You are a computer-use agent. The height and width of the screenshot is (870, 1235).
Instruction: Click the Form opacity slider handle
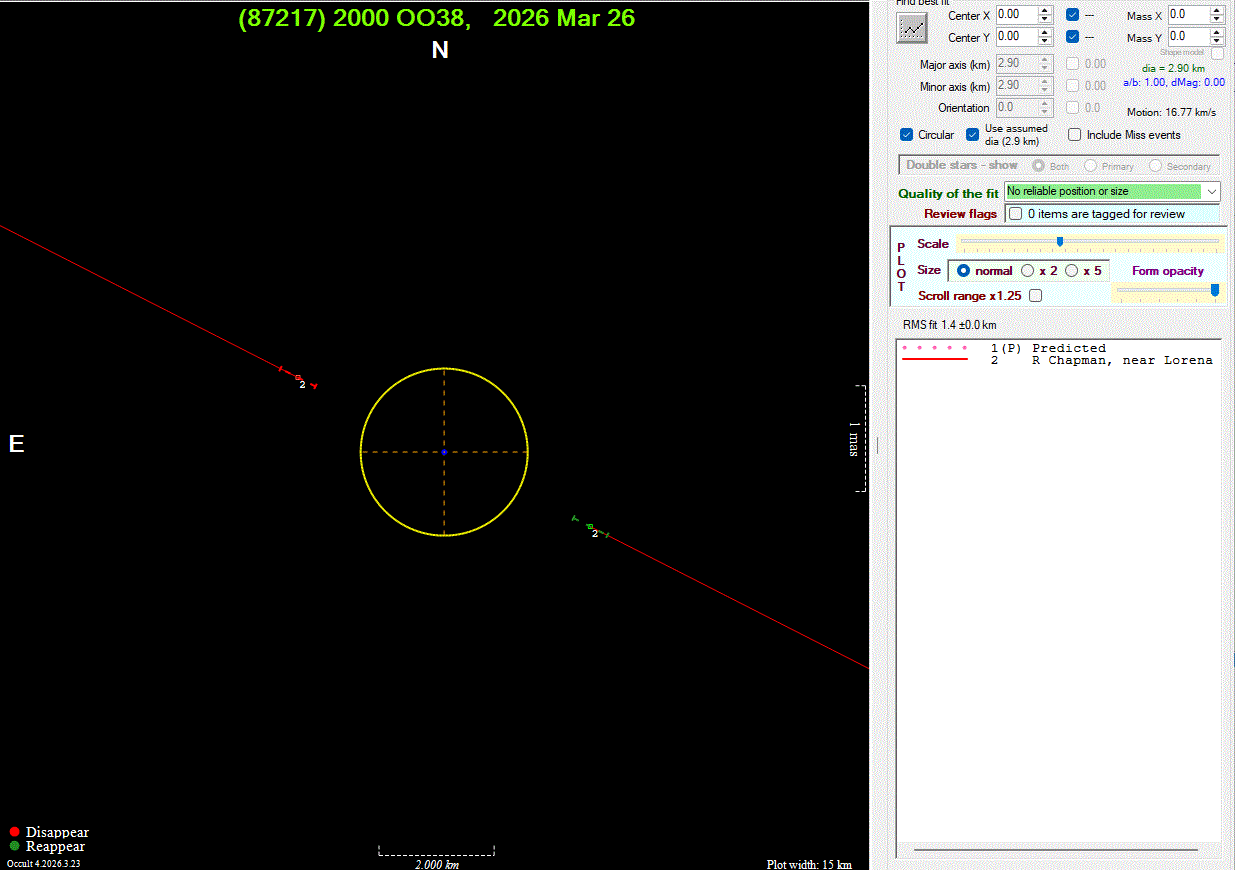point(1215,290)
